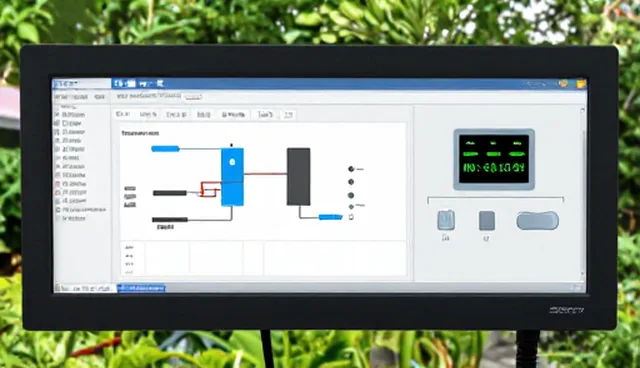Click the rounded power-style button below the display
Viewport: 640px width, 368px height.
coord(446,220)
